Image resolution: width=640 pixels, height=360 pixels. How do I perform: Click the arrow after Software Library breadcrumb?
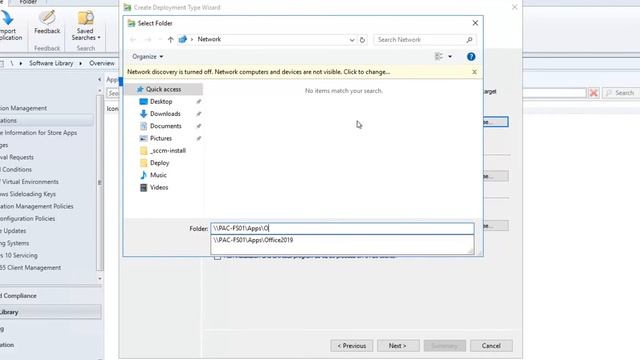(x=80, y=63)
